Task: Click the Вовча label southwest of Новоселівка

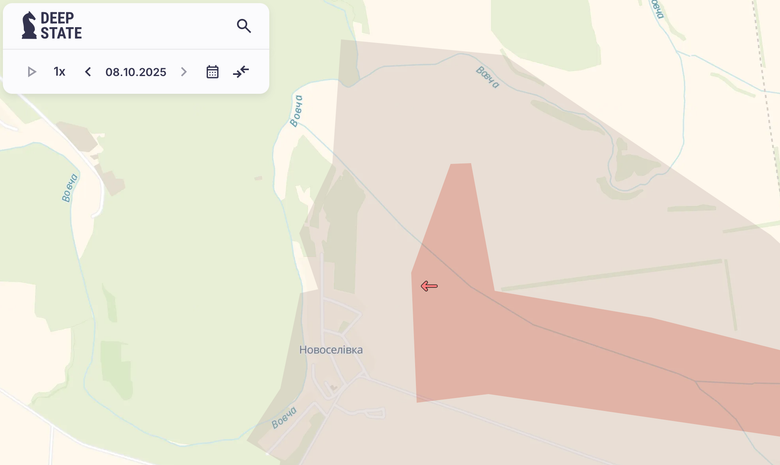Action: pyautogui.click(x=284, y=418)
